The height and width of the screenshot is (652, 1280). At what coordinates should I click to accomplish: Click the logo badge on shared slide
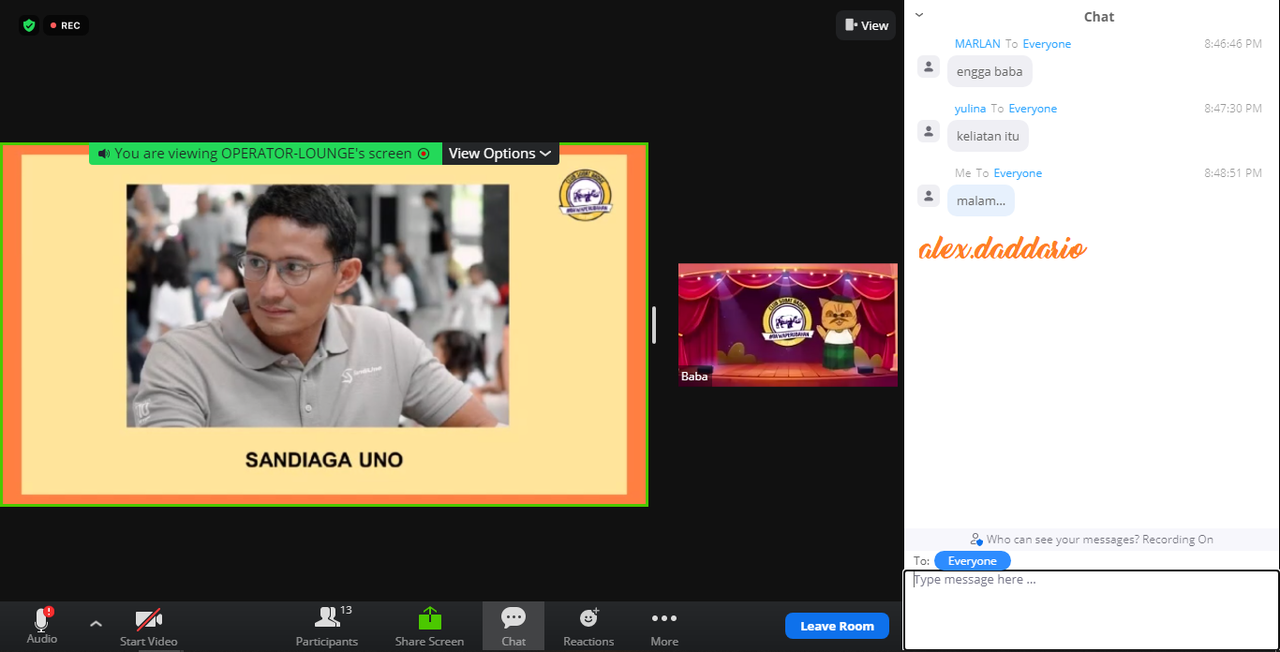click(x=585, y=196)
